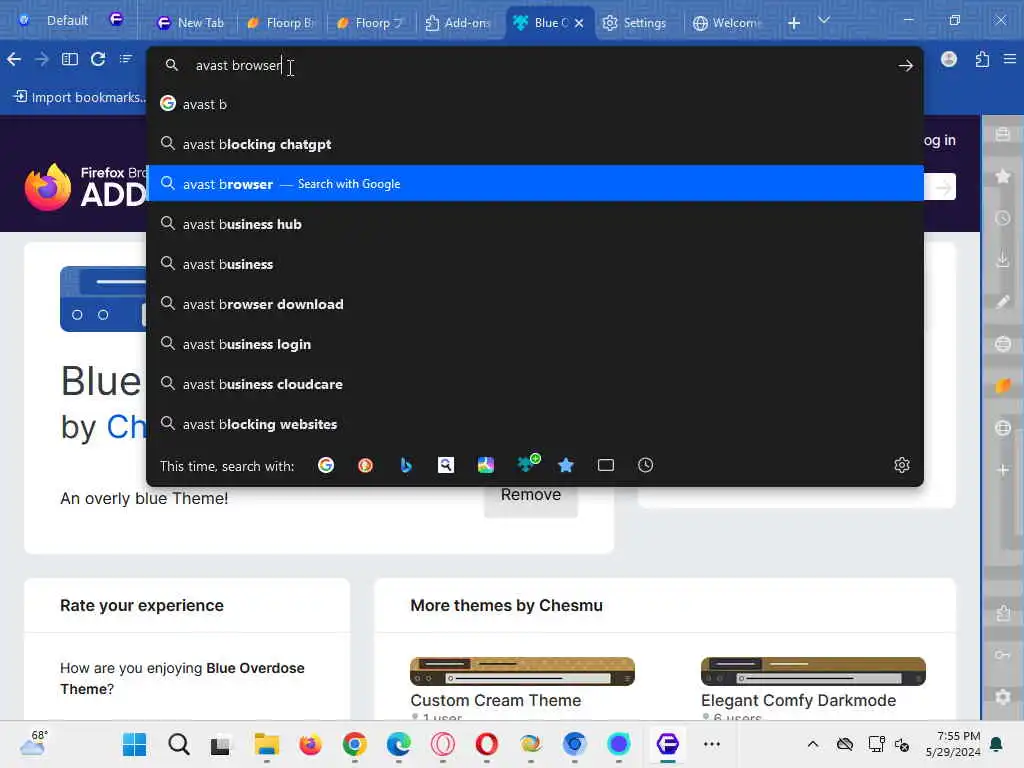Screen dimensions: 1024x768
Task: Open File Explorer from taskbar
Action: pyautogui.click(x=266, y=744)
